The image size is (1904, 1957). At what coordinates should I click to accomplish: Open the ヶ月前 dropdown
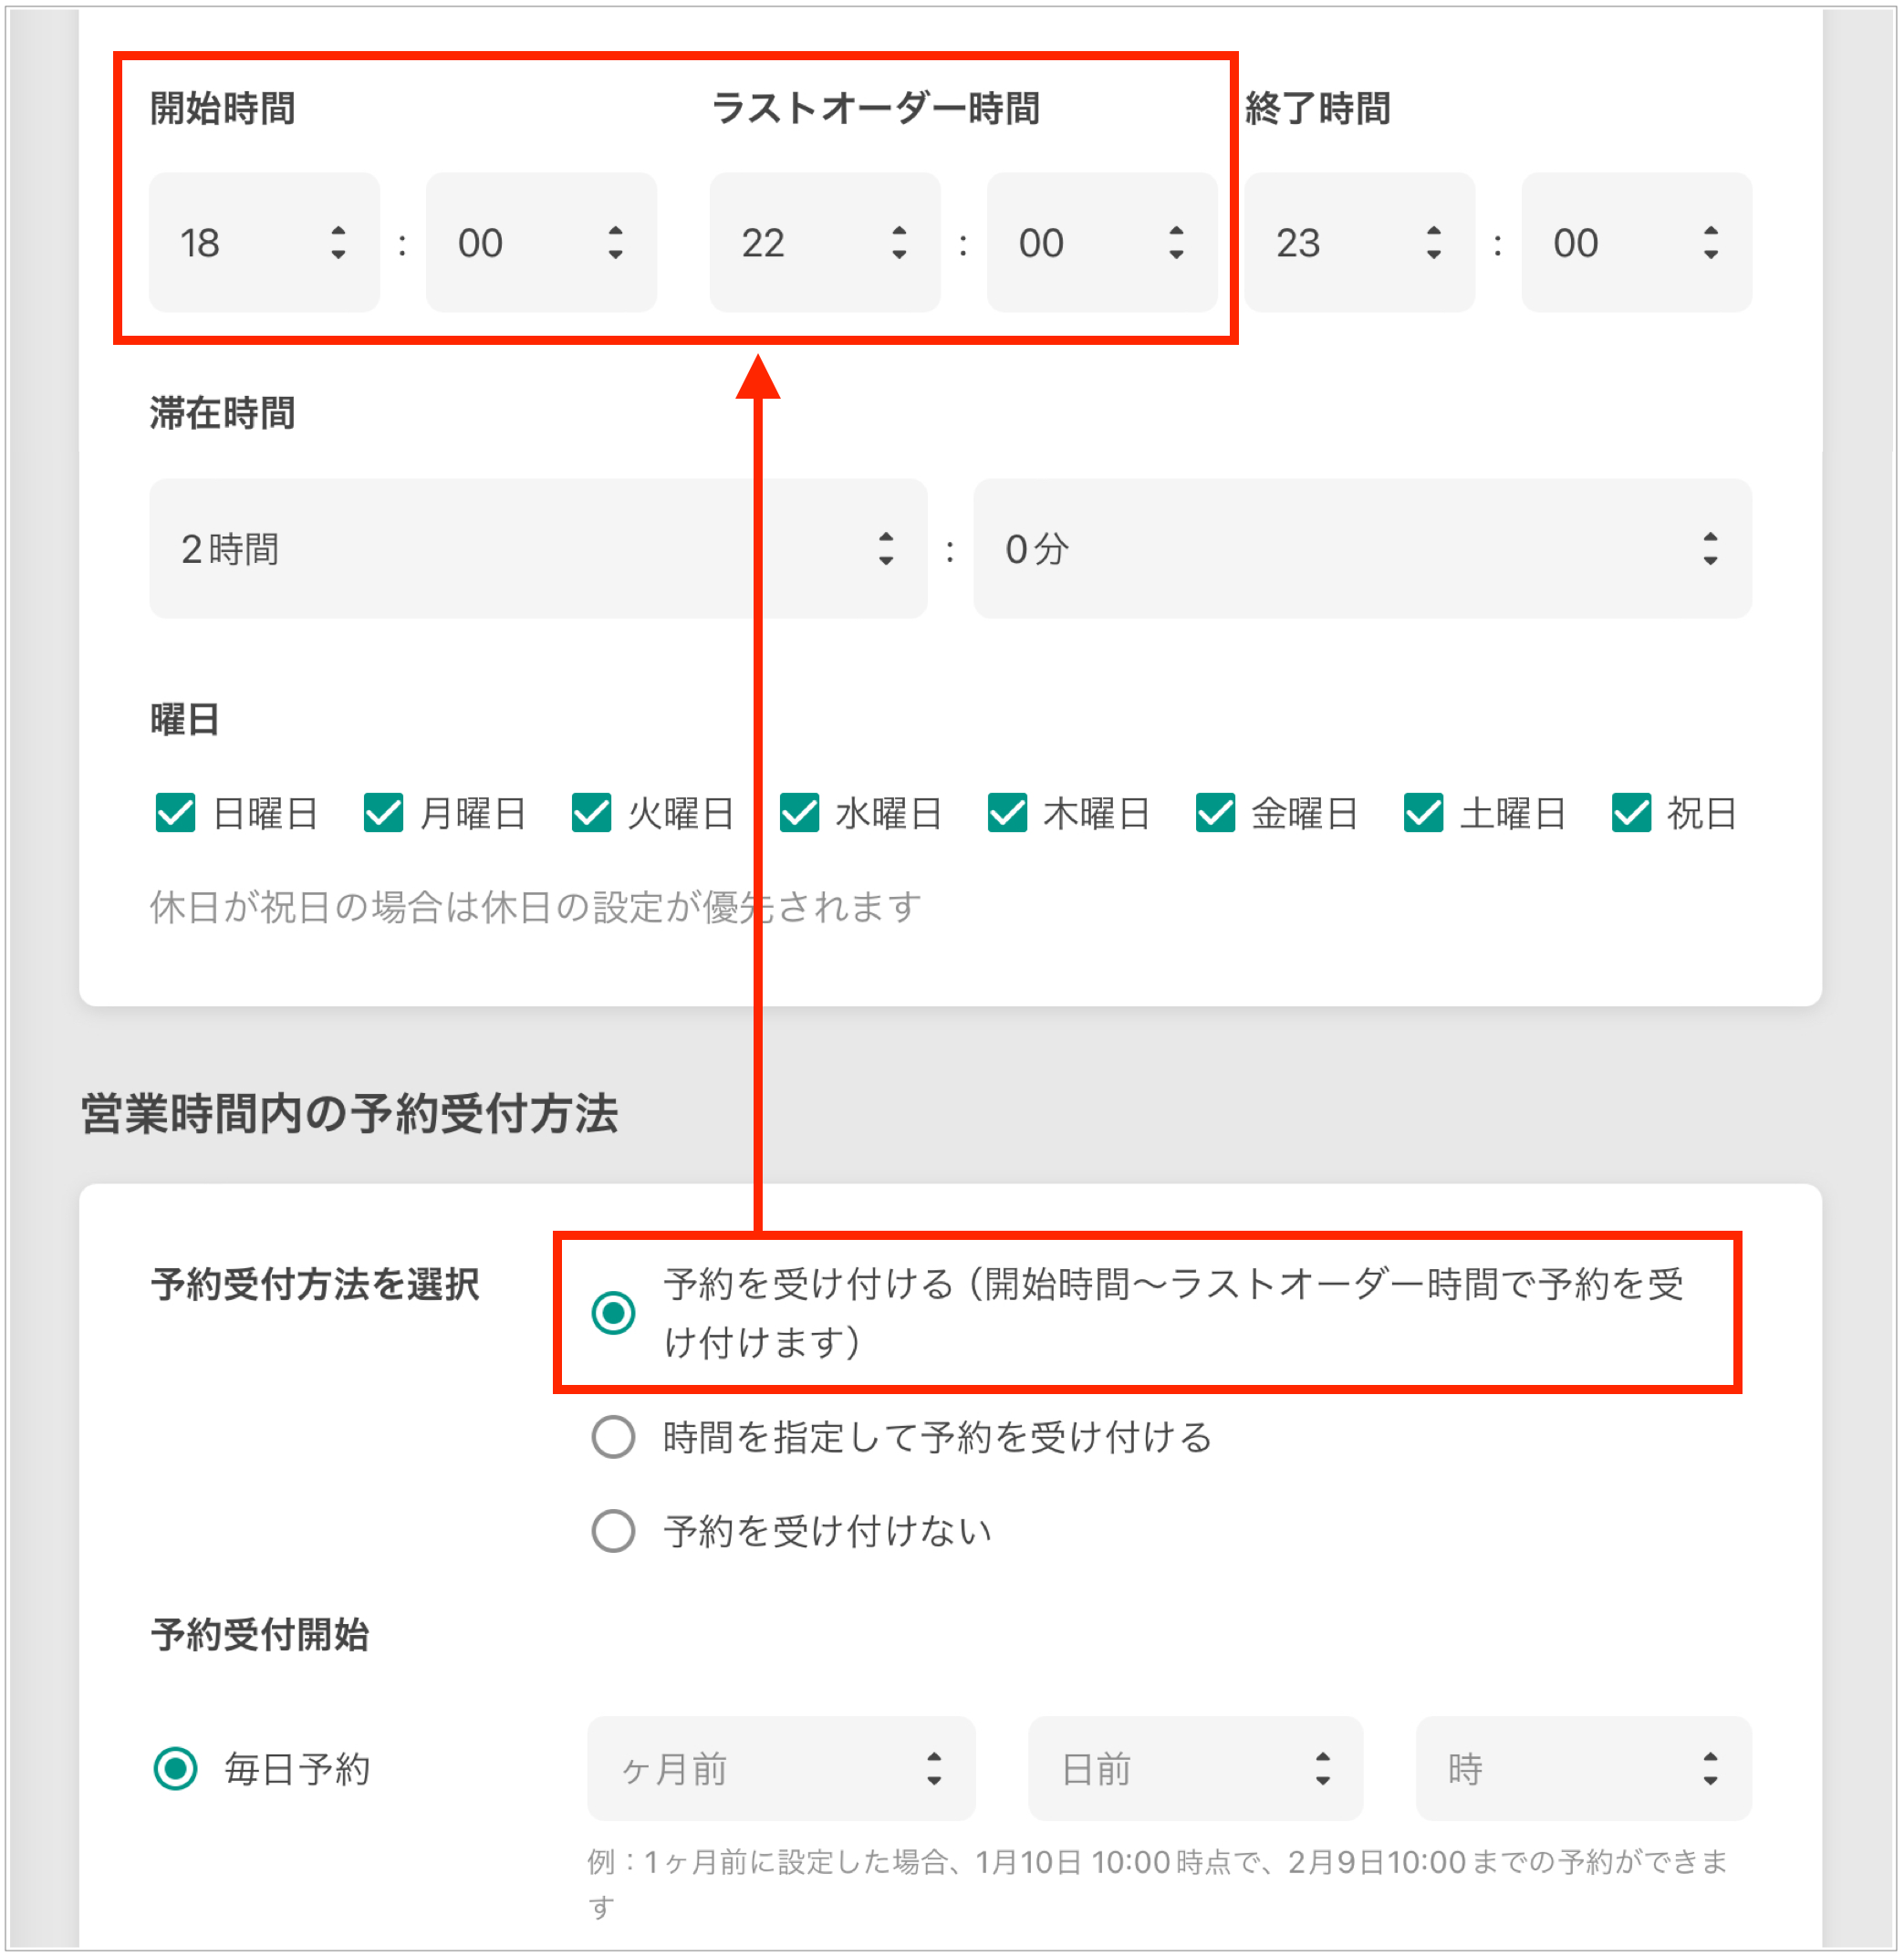click(x=781, y=1769)
